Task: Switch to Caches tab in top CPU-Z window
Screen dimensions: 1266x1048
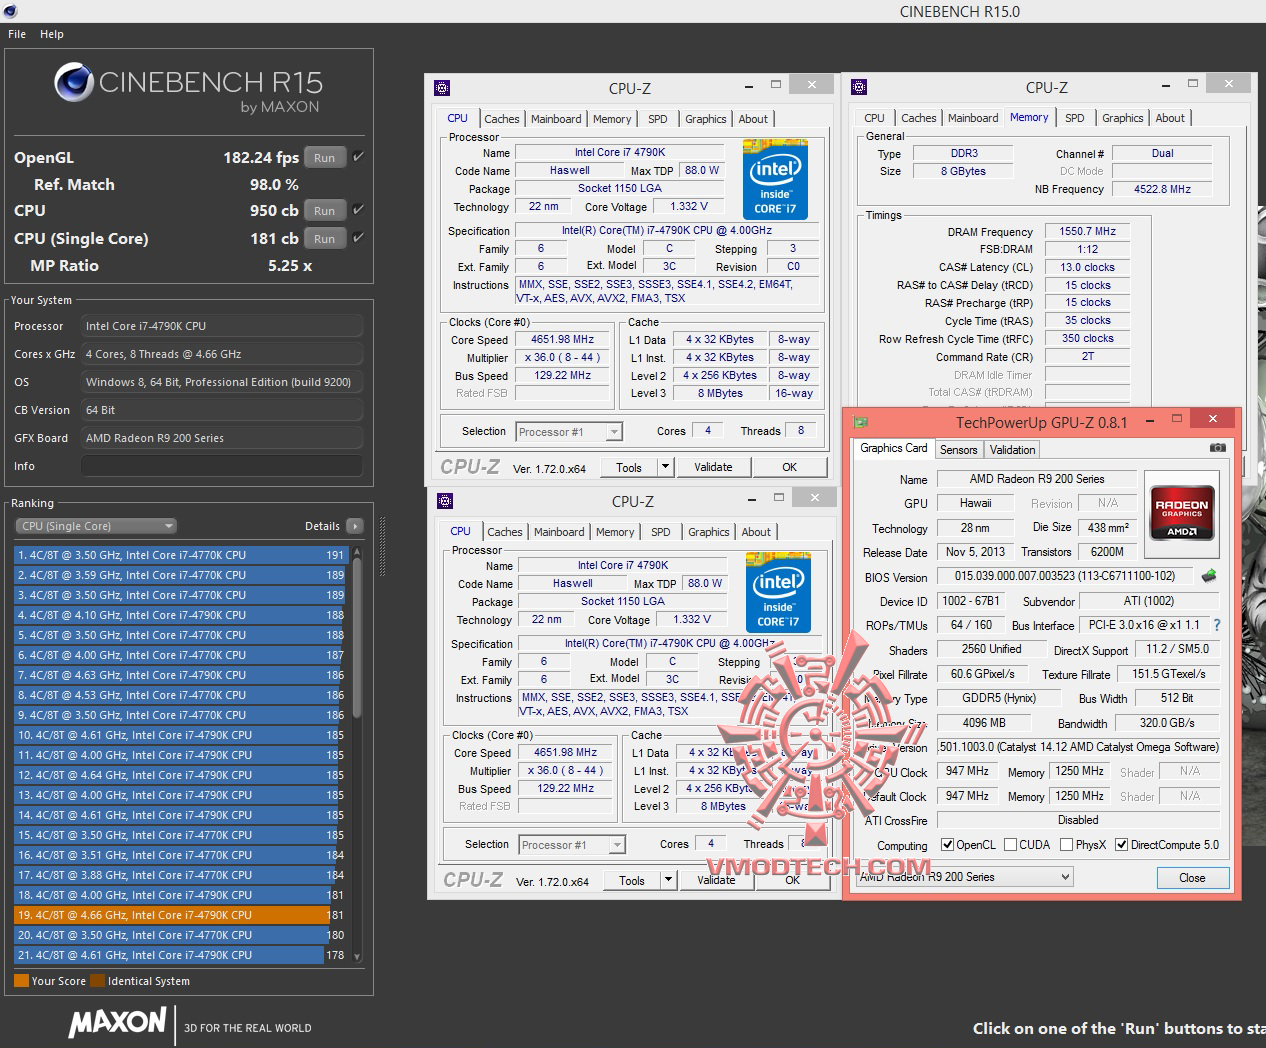Action: (501, 119)
